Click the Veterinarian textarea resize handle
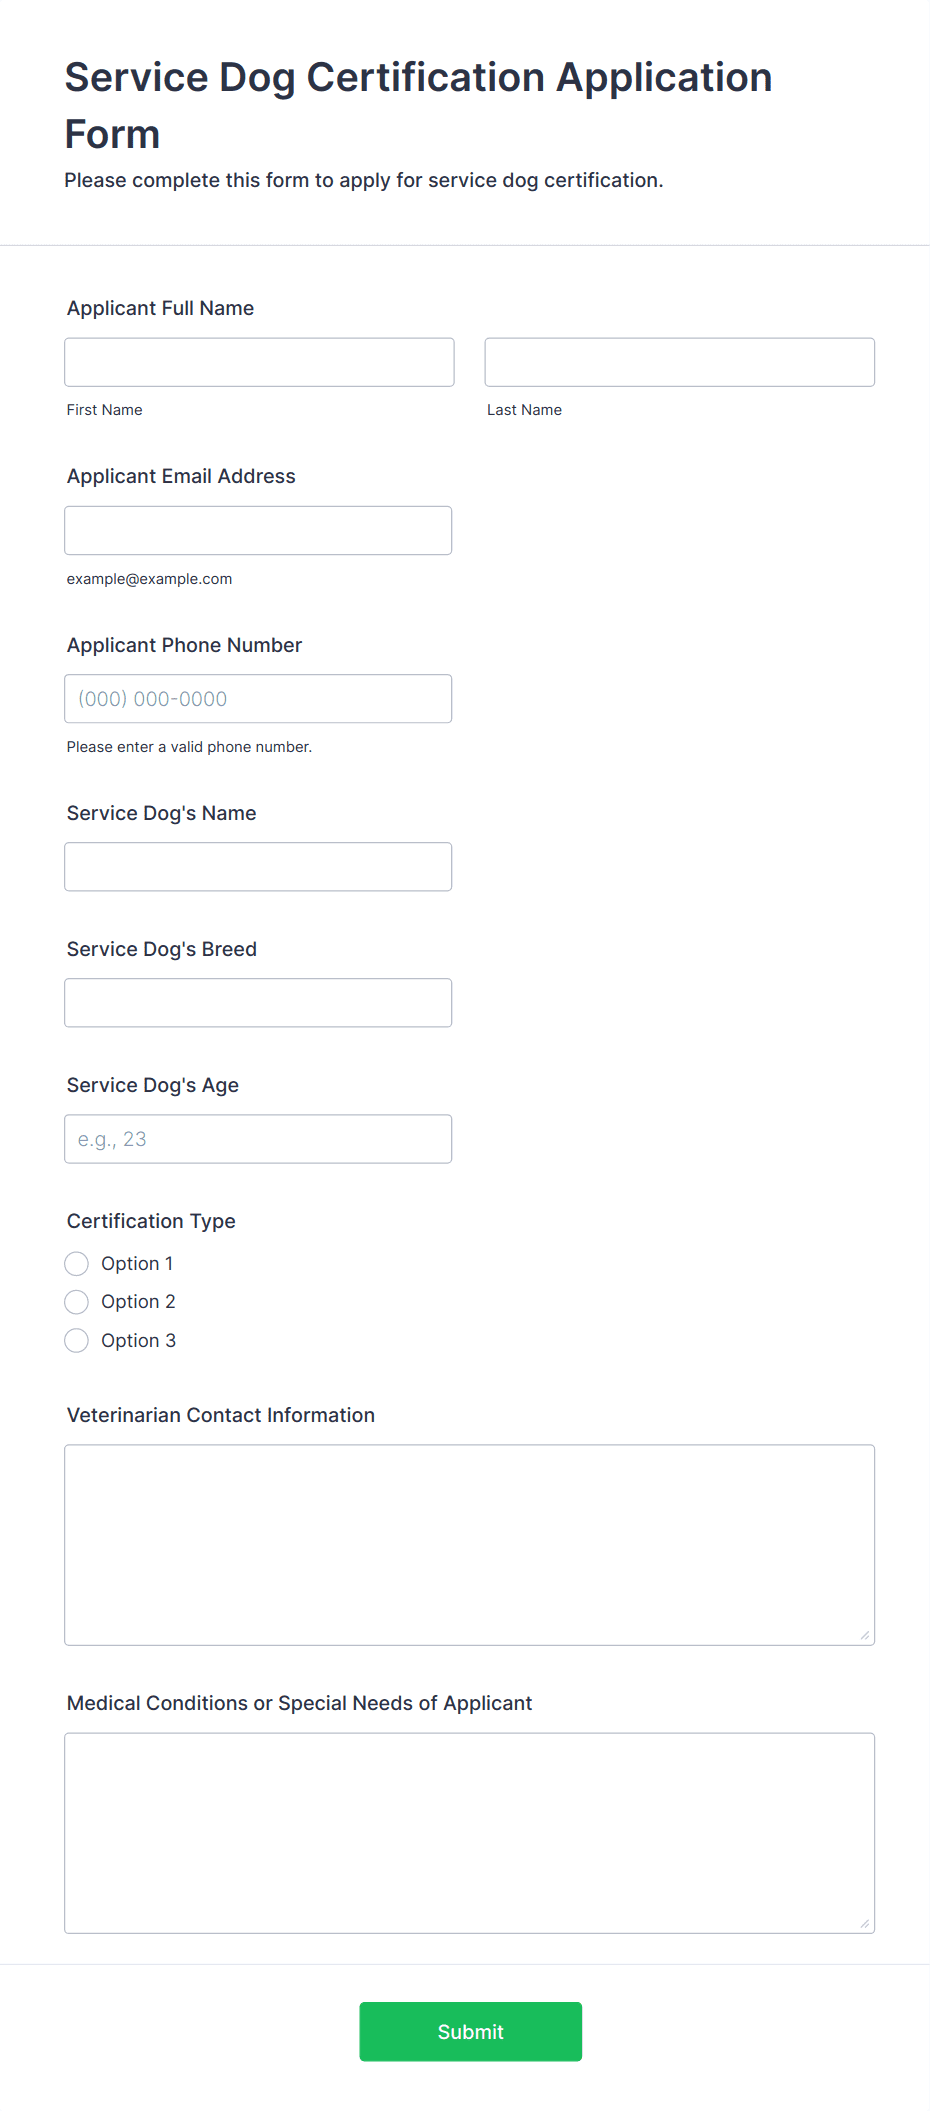Viewport: 930px width, 2111px height. tap(865, 1636)
